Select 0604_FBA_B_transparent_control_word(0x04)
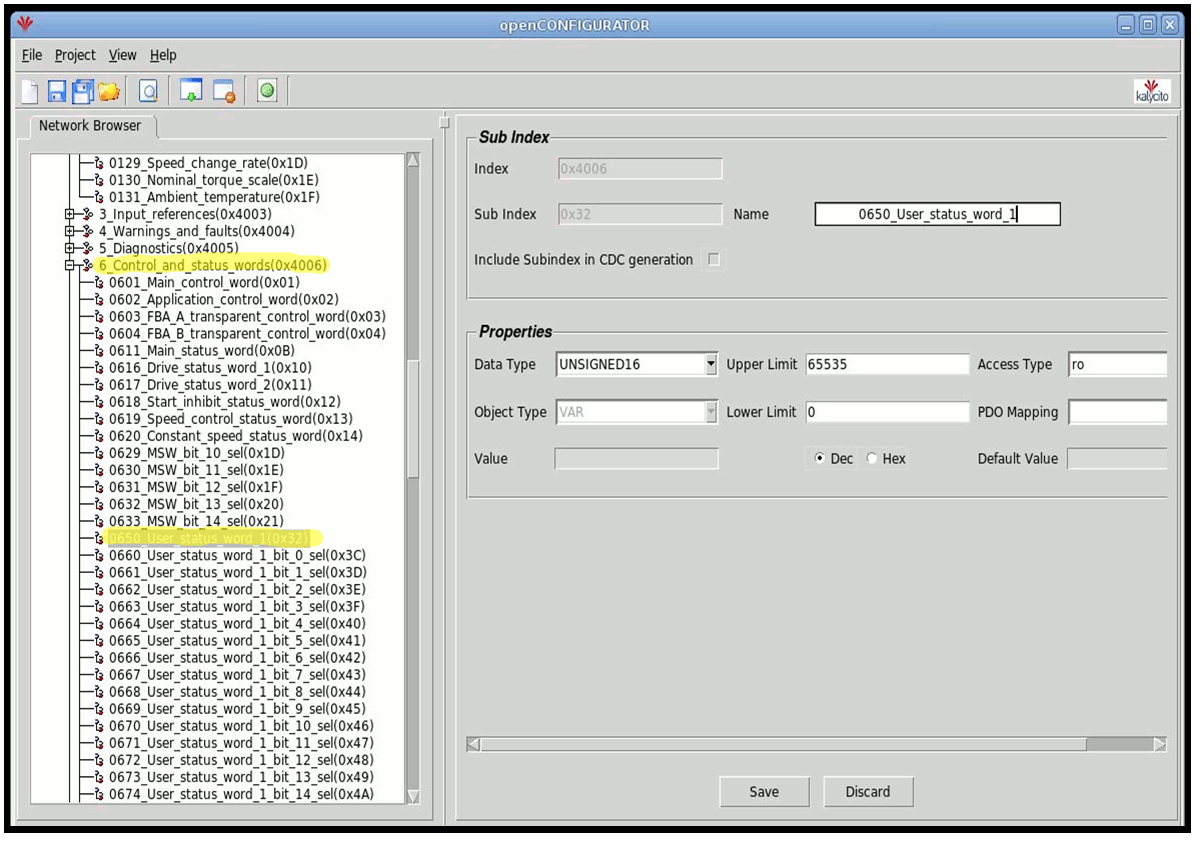1203x846 pixels. pos(247,333)
